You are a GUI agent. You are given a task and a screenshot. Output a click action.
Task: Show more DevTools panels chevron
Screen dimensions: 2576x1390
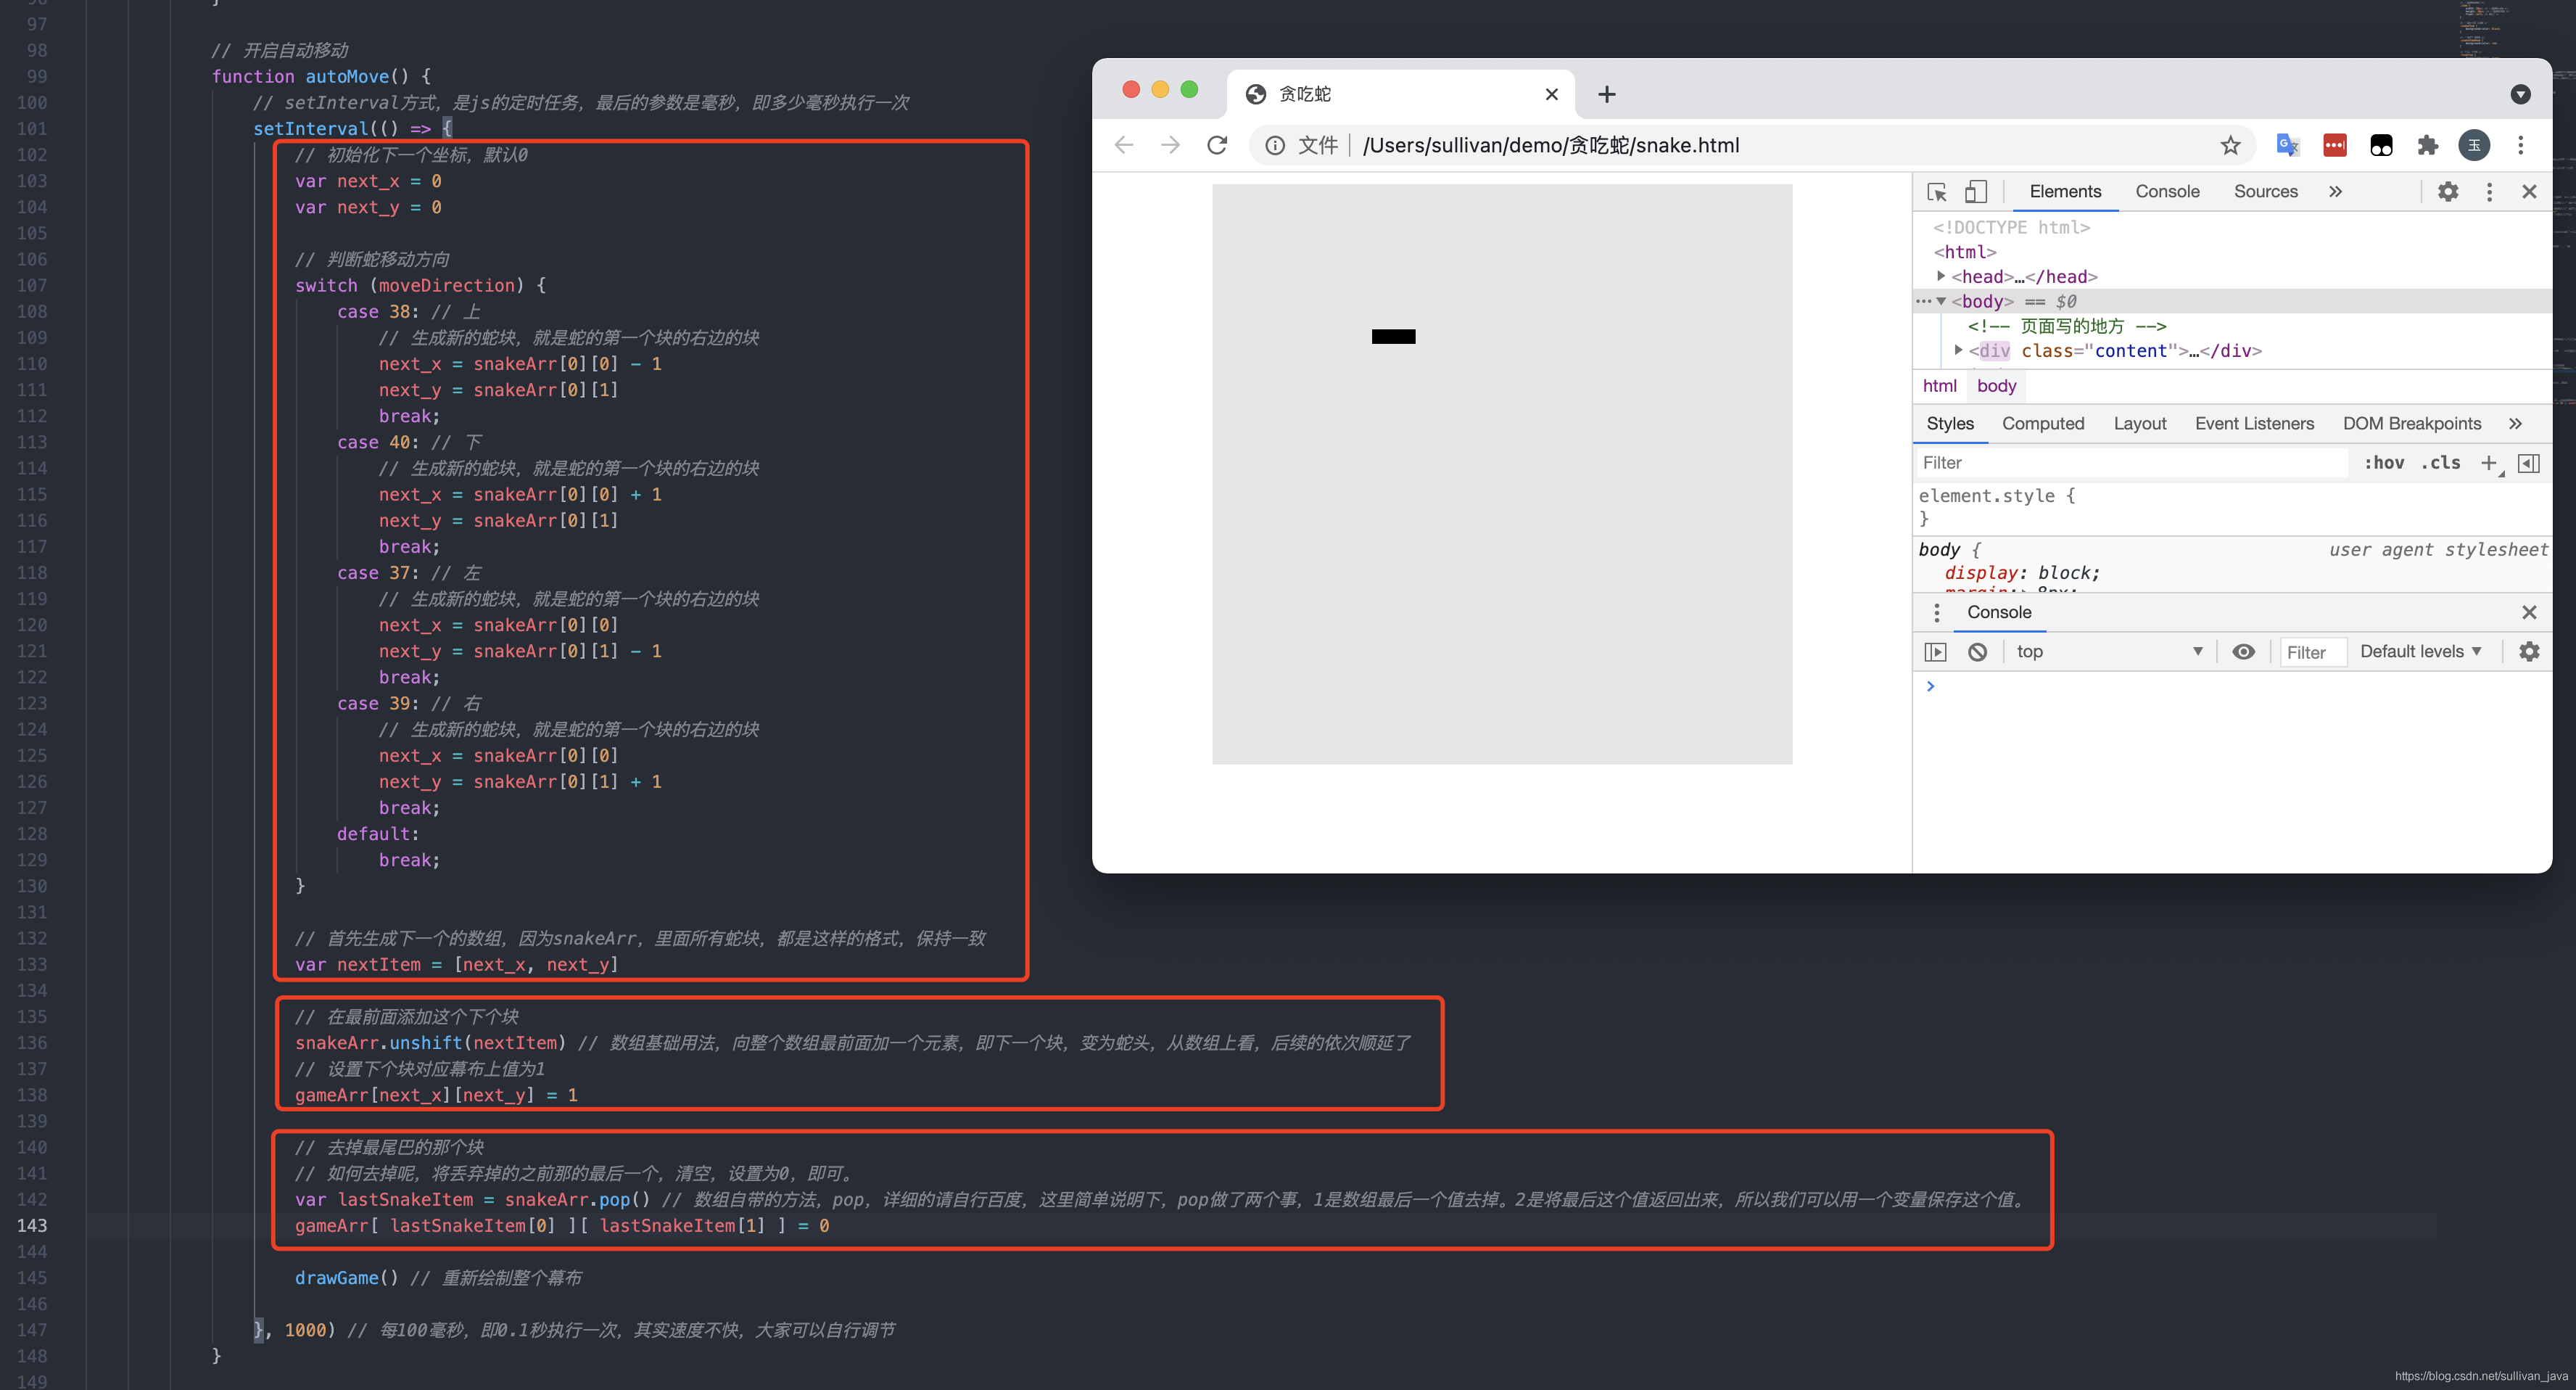point(2335,191)
